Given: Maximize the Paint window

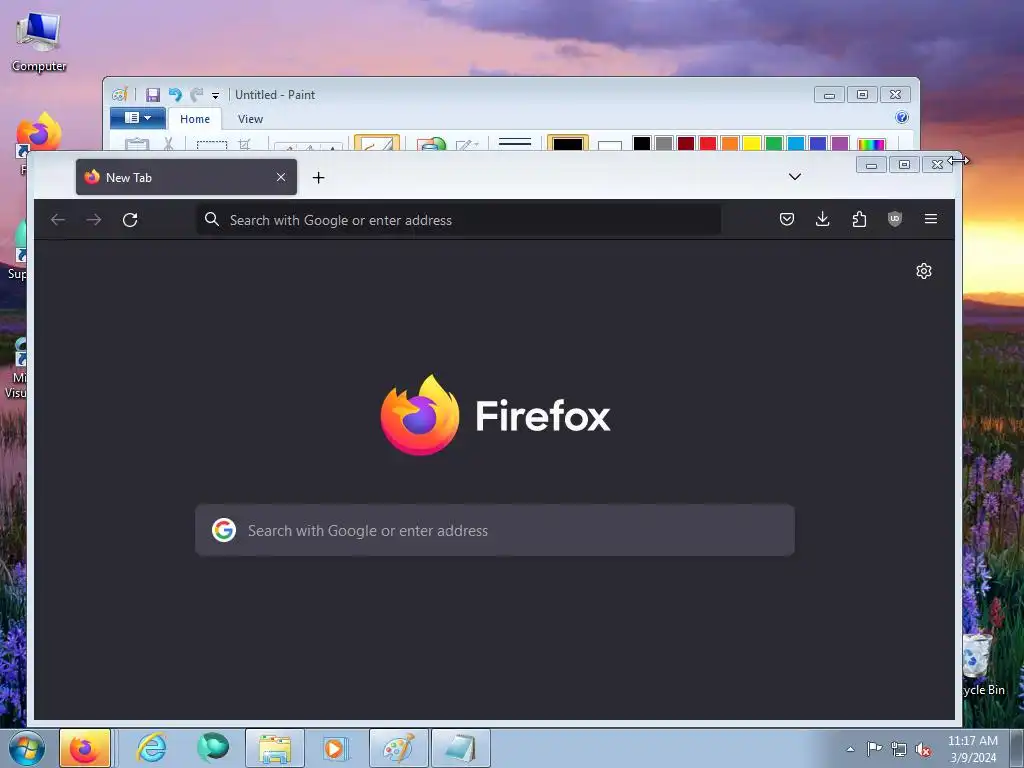Looking at the screenshot, I should tap(862, 95).
